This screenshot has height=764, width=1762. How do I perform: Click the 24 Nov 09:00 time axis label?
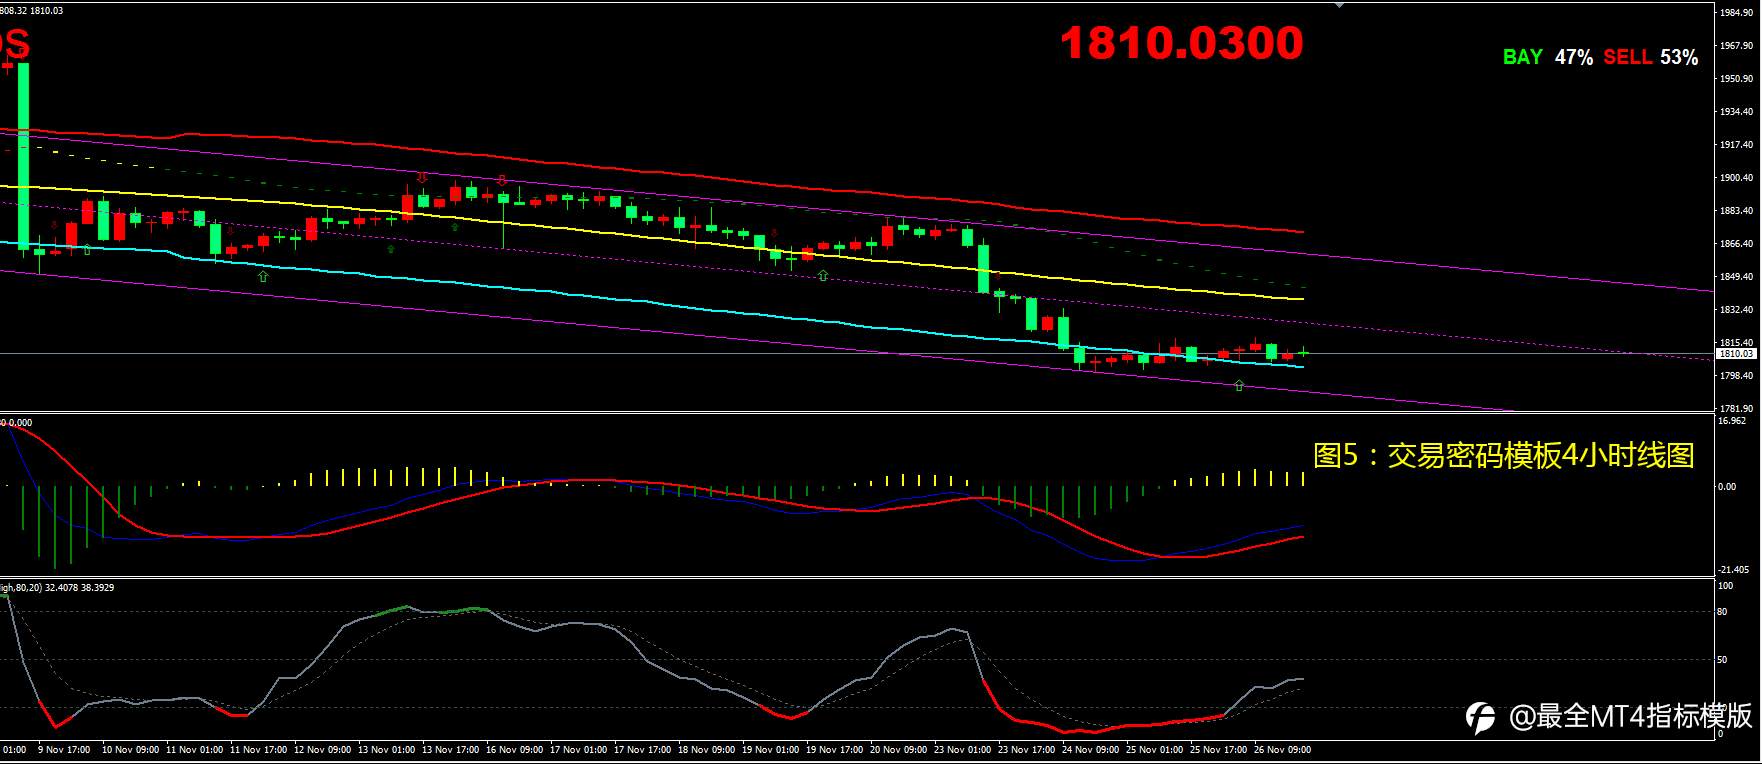pyautogui.click(x=1090, y=749)
